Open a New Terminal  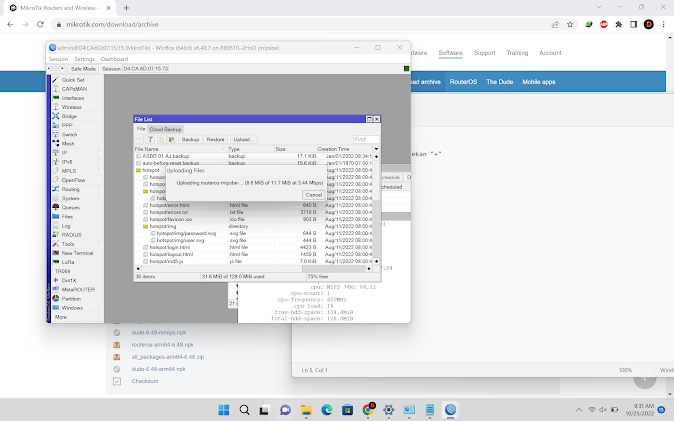(x=77, y=253)
